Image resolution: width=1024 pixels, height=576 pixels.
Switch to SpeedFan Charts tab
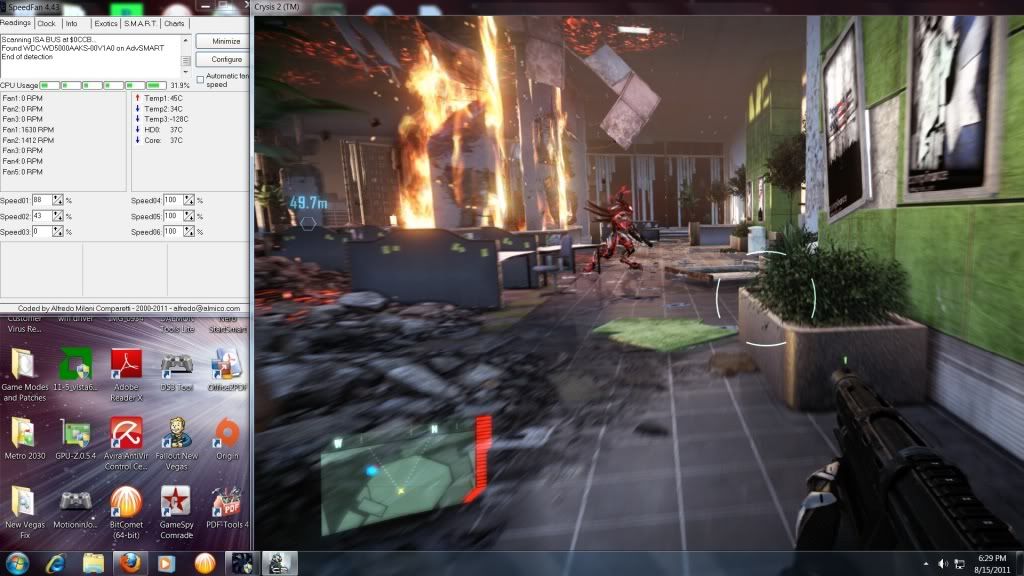pyautogui.click(x=174, y=24)
